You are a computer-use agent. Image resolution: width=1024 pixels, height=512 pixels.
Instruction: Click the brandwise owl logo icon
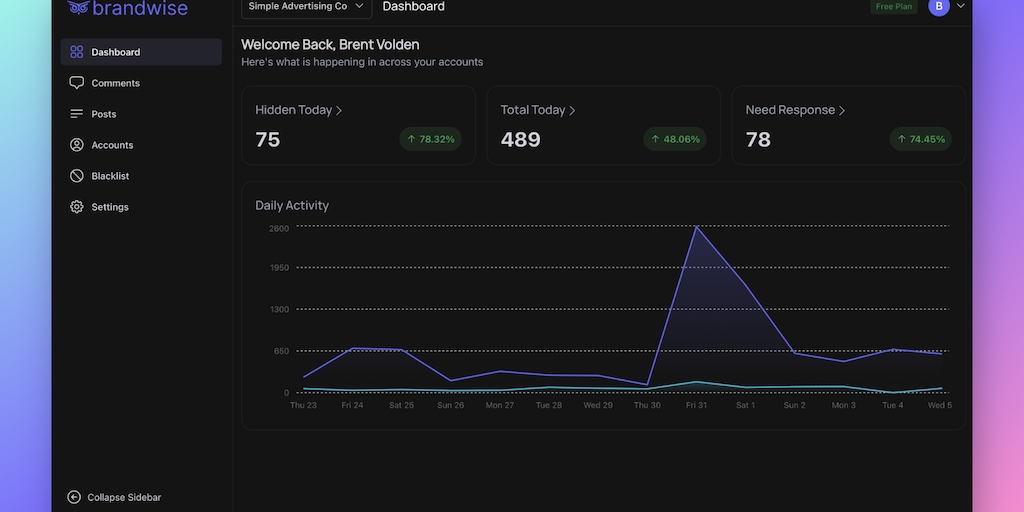78,7
